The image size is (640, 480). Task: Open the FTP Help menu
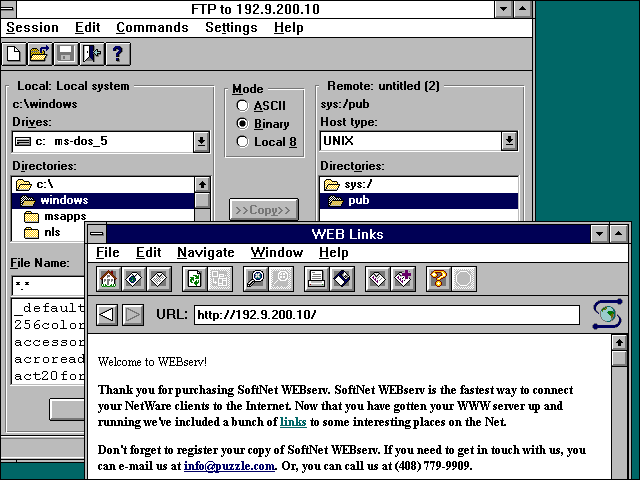click(x=289, y=27)
